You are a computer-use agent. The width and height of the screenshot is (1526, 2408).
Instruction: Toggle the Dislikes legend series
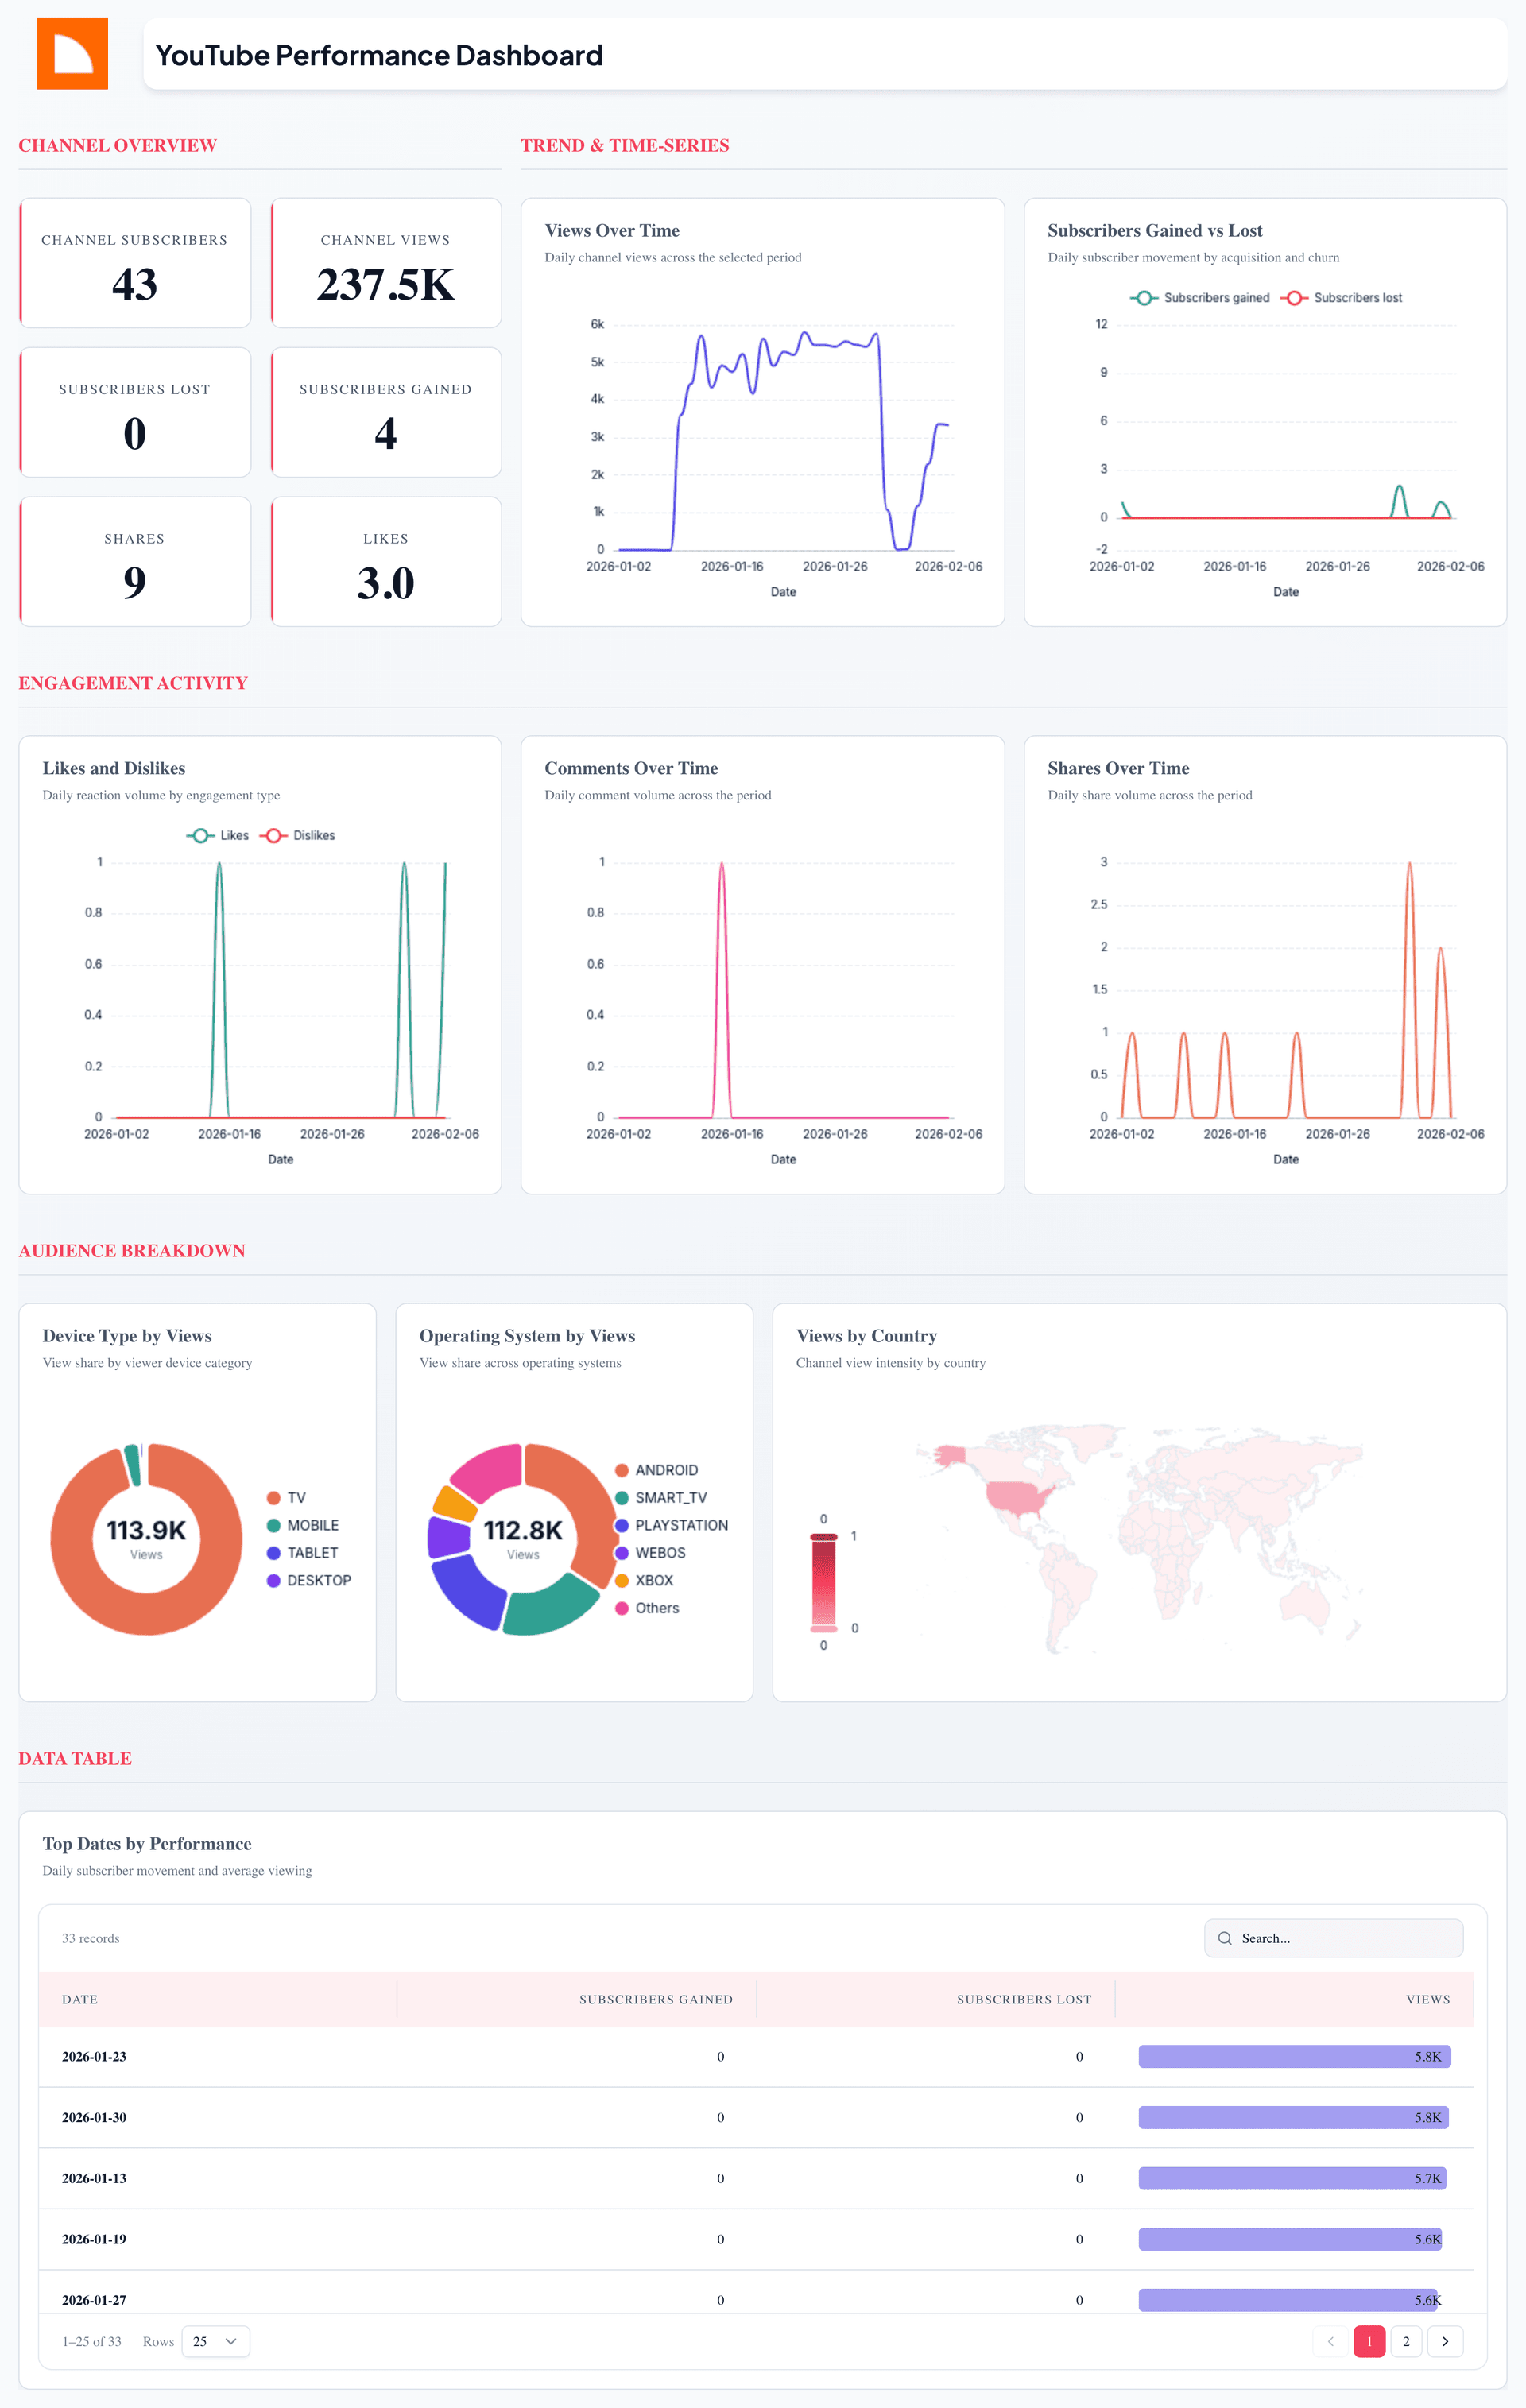point(298,835)
